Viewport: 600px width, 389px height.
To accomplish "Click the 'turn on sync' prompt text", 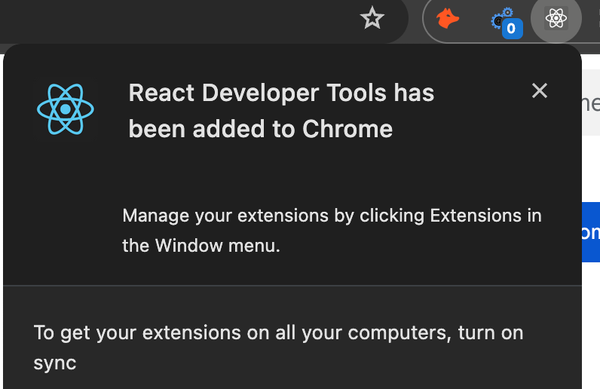I will [278, 347].
